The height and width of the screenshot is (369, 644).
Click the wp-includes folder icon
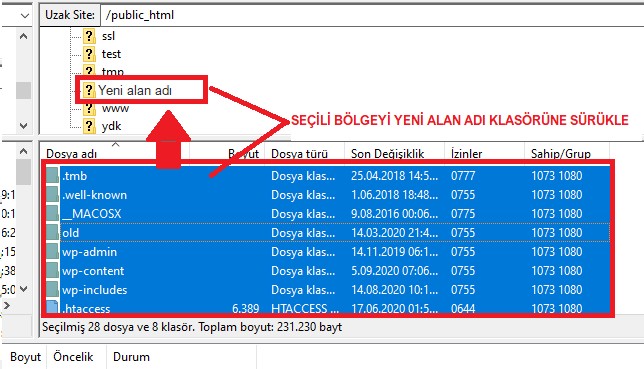pyautogui.click(x=52, y=290)
